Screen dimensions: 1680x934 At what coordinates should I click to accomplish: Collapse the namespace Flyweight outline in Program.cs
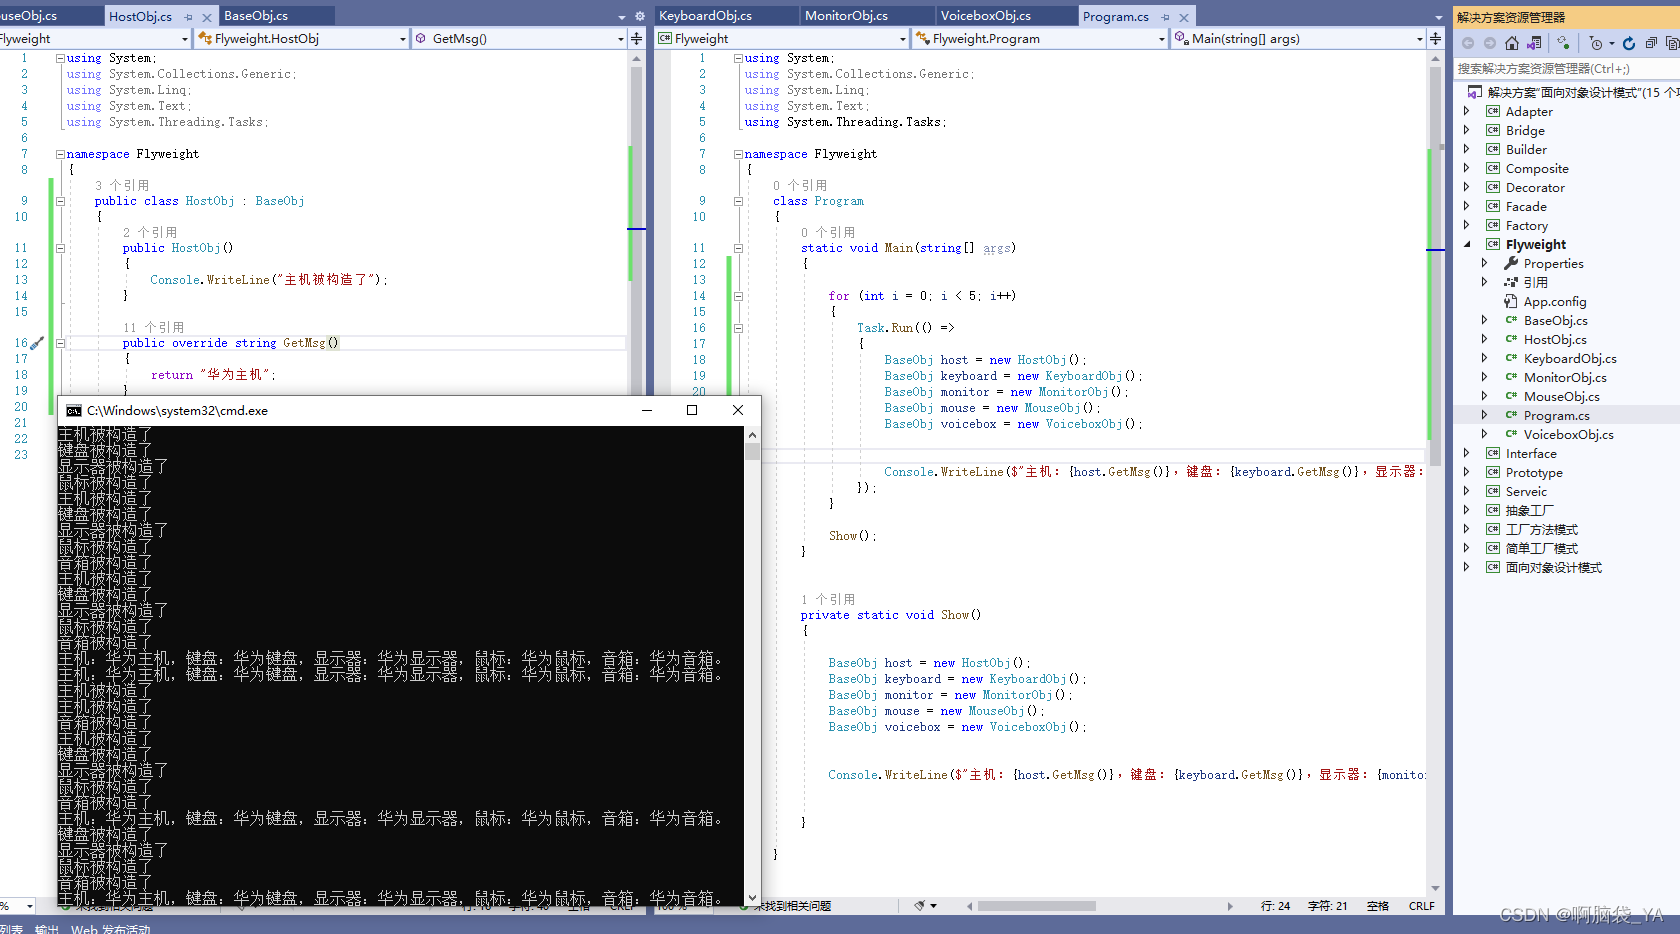click(738, 154)
